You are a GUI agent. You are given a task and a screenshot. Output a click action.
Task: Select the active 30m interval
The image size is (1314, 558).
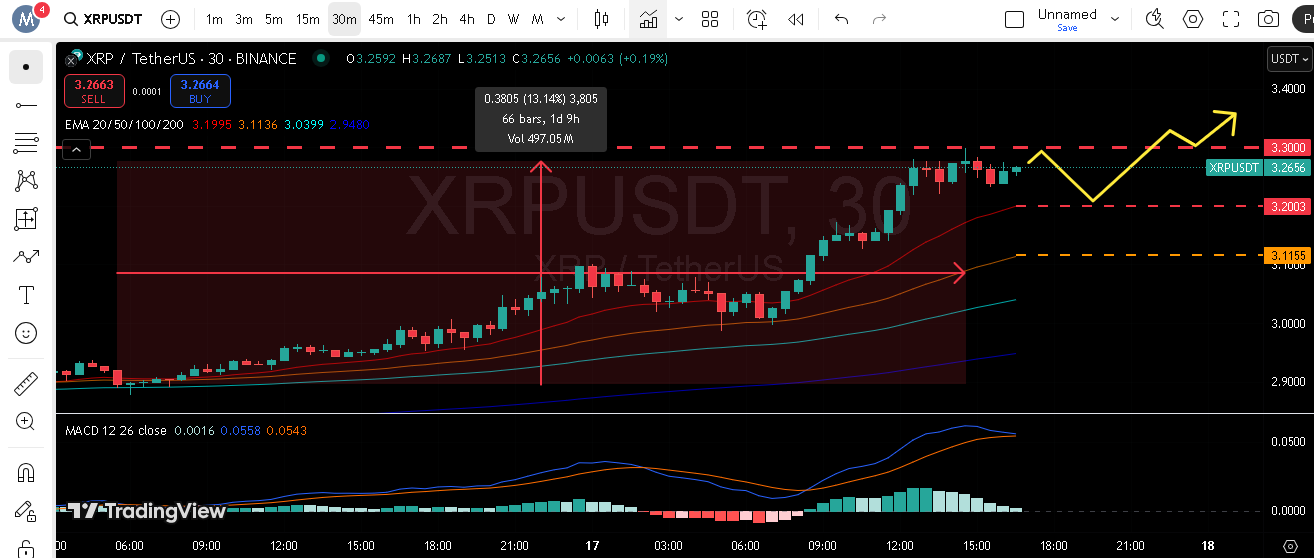(x=344, y=19)
